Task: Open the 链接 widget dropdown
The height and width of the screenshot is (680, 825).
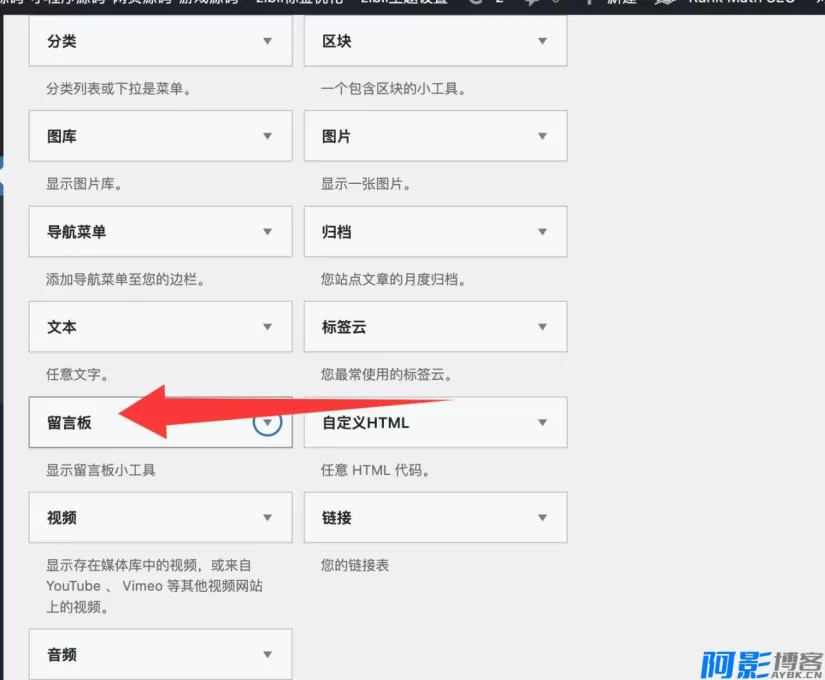Action: click(541, 517)
